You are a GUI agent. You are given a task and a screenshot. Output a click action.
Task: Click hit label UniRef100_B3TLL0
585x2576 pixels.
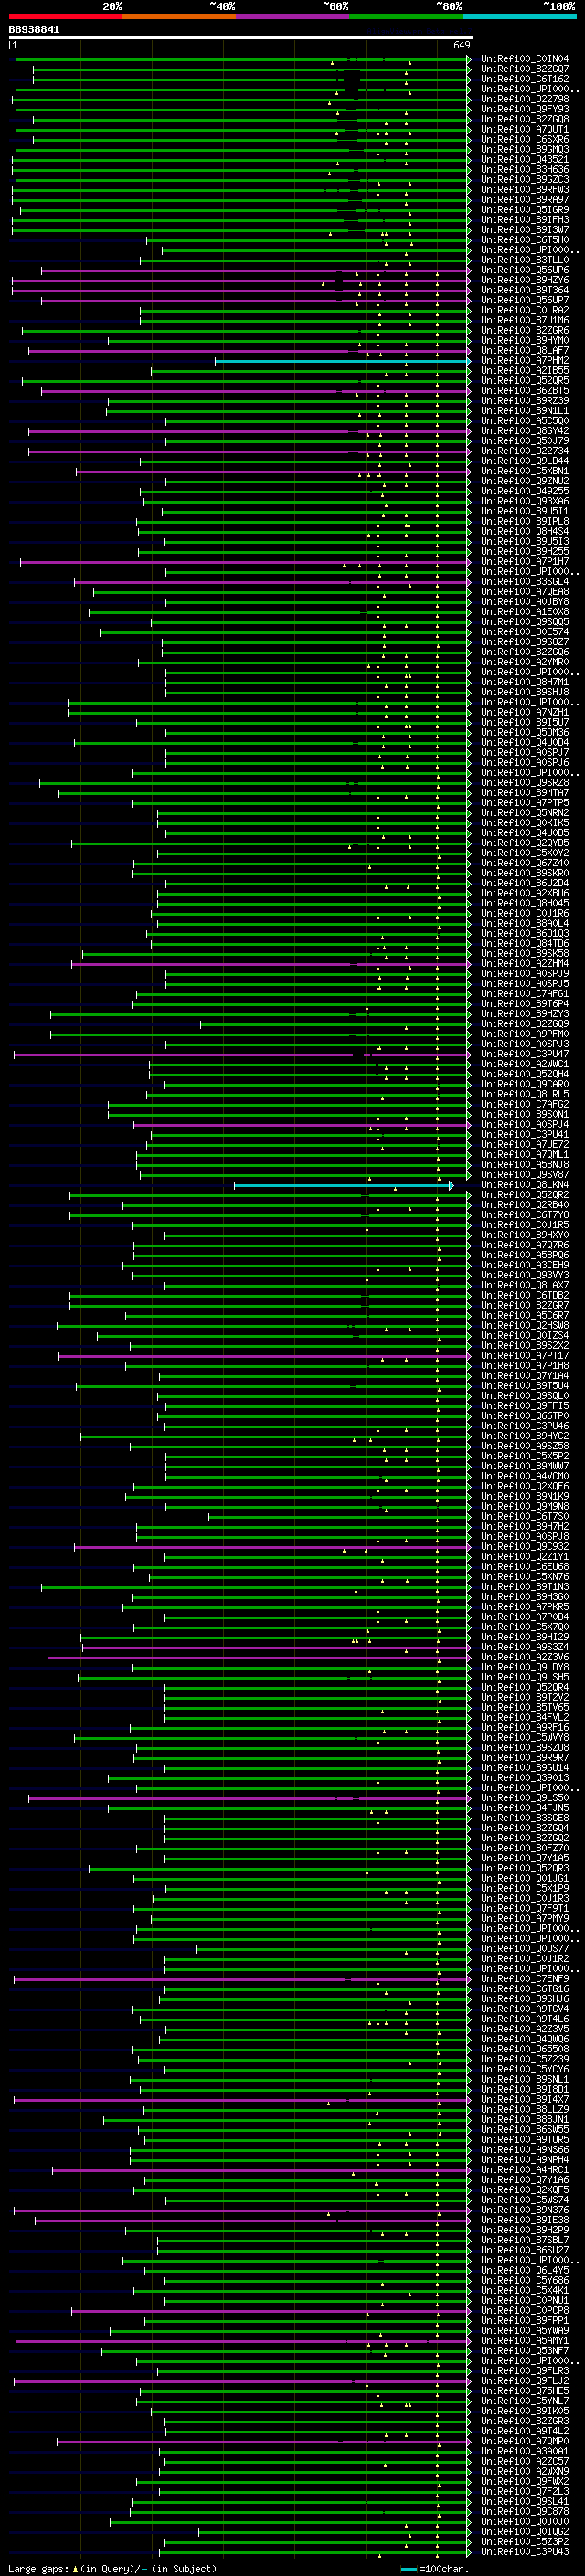(x=525, y=260)
